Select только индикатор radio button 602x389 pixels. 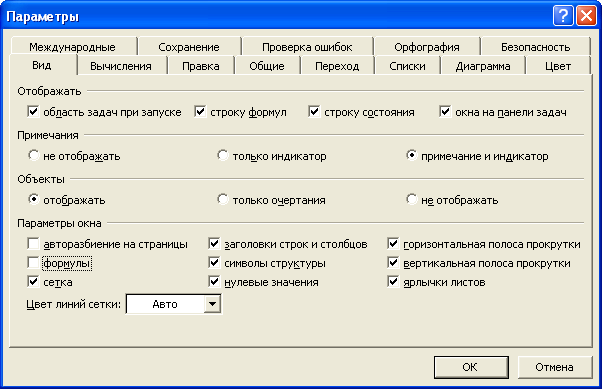click(223, 156)
